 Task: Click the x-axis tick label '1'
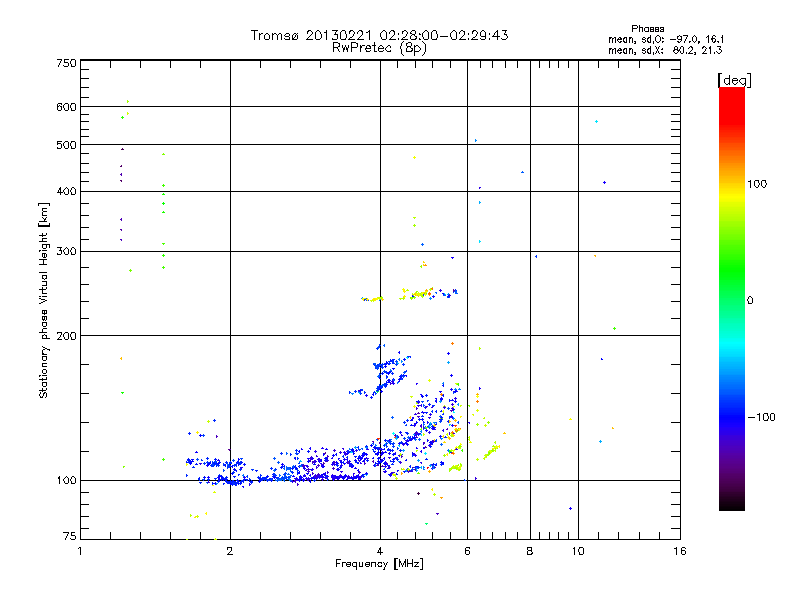tap(80, 551)
